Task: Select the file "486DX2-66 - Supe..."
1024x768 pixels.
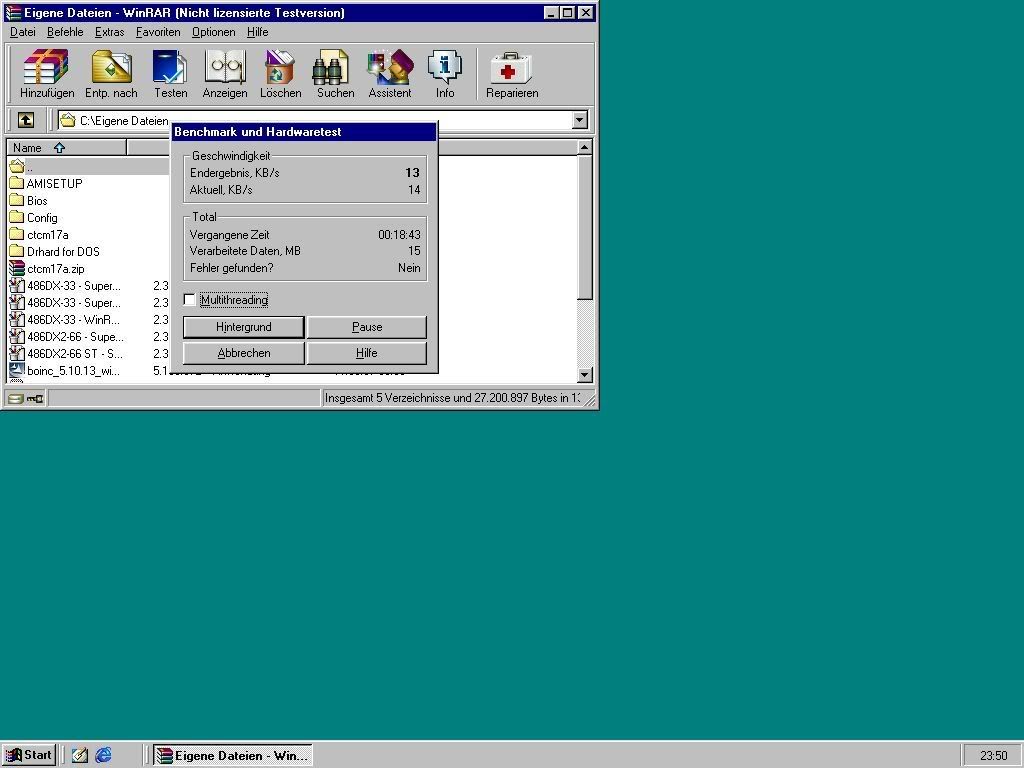Action: click(x=67, y=336)
